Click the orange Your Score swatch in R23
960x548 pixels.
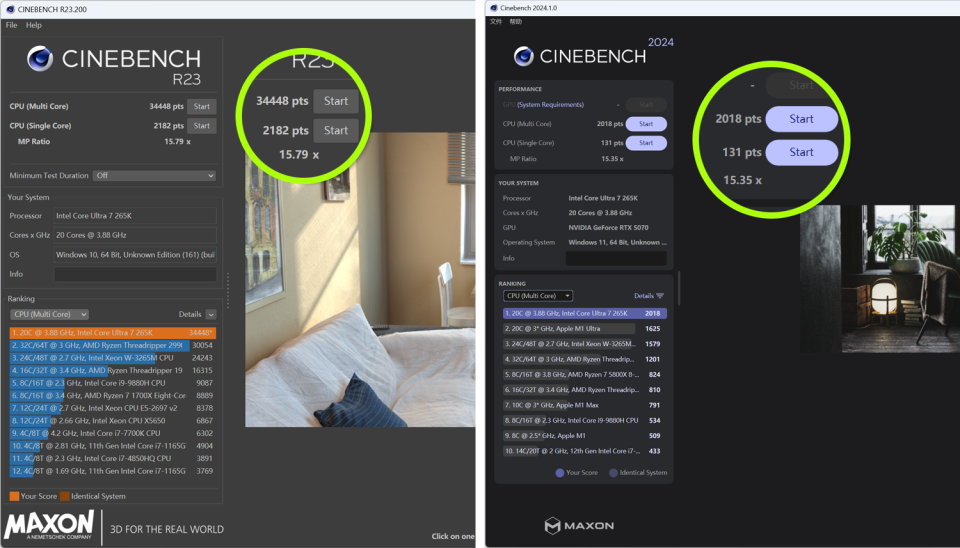[14, 497]
